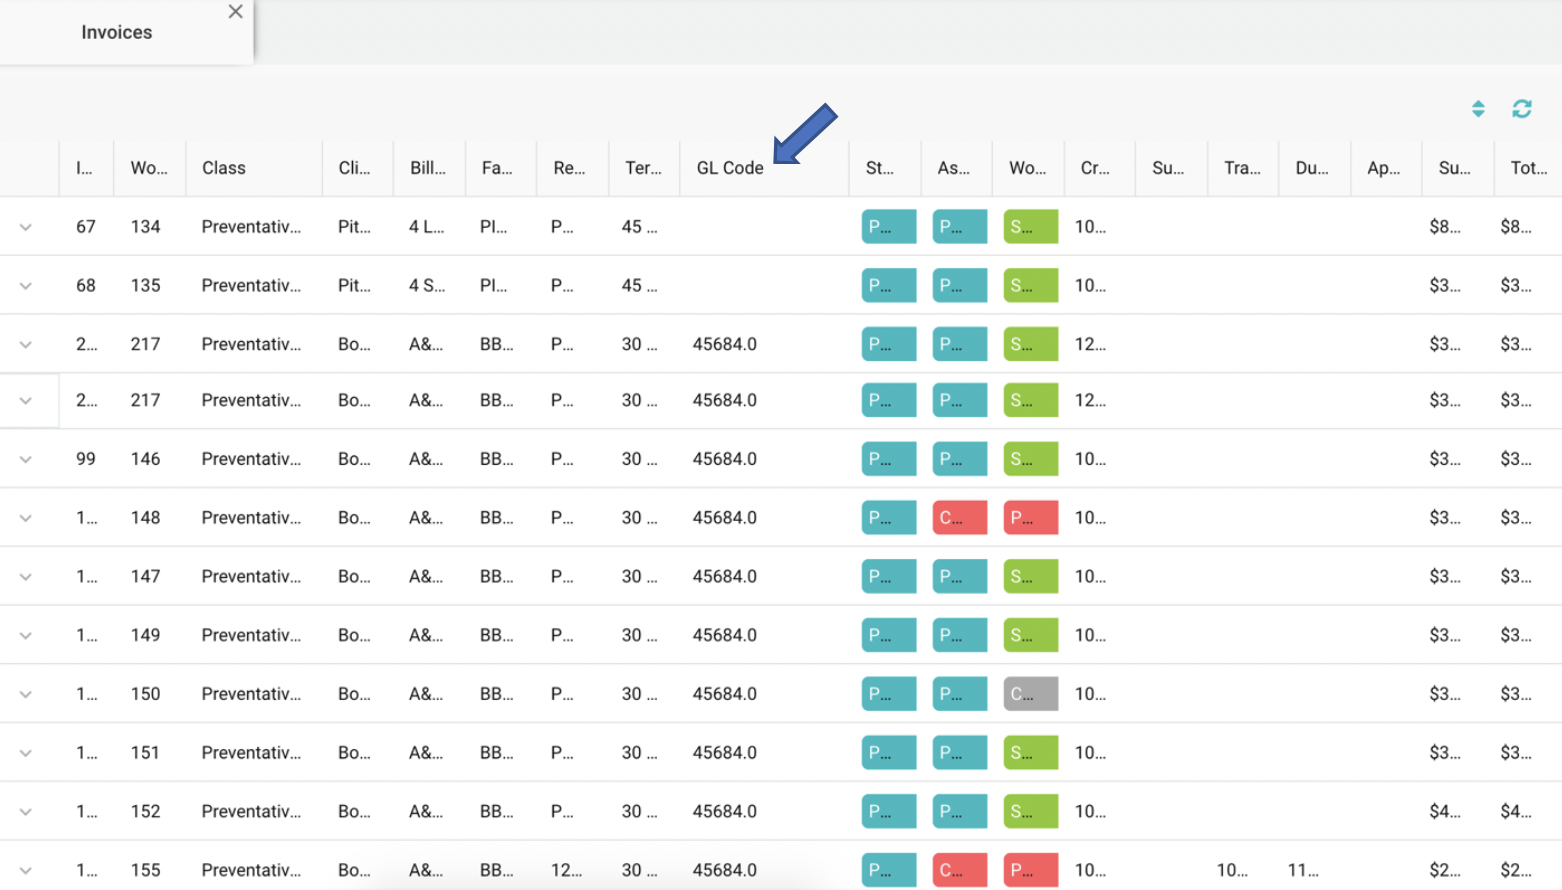1562x890 pixels.
Task: Refresh the invoices list
Action: 1521,109
